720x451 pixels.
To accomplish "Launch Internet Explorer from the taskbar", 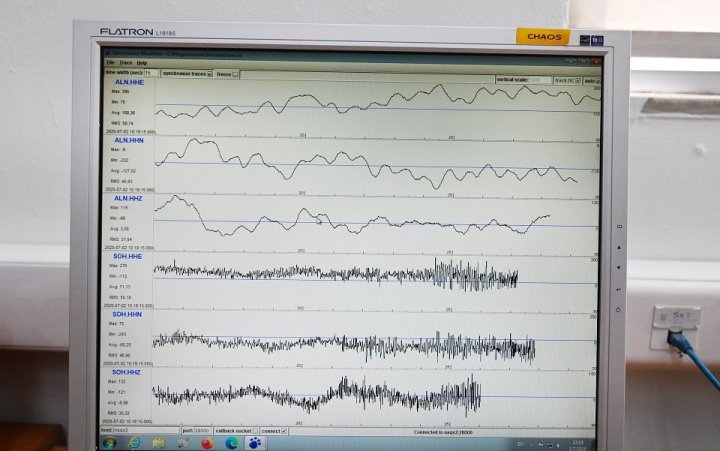I will click(134, 442).
